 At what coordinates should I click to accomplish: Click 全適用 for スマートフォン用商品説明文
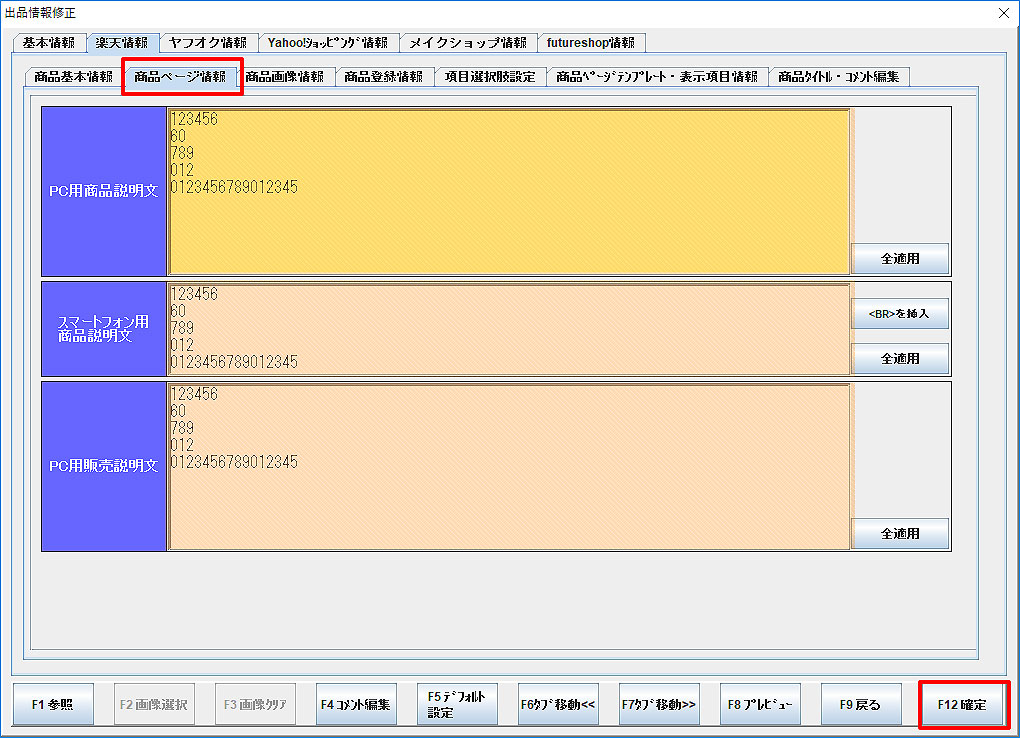click(900, 359)
